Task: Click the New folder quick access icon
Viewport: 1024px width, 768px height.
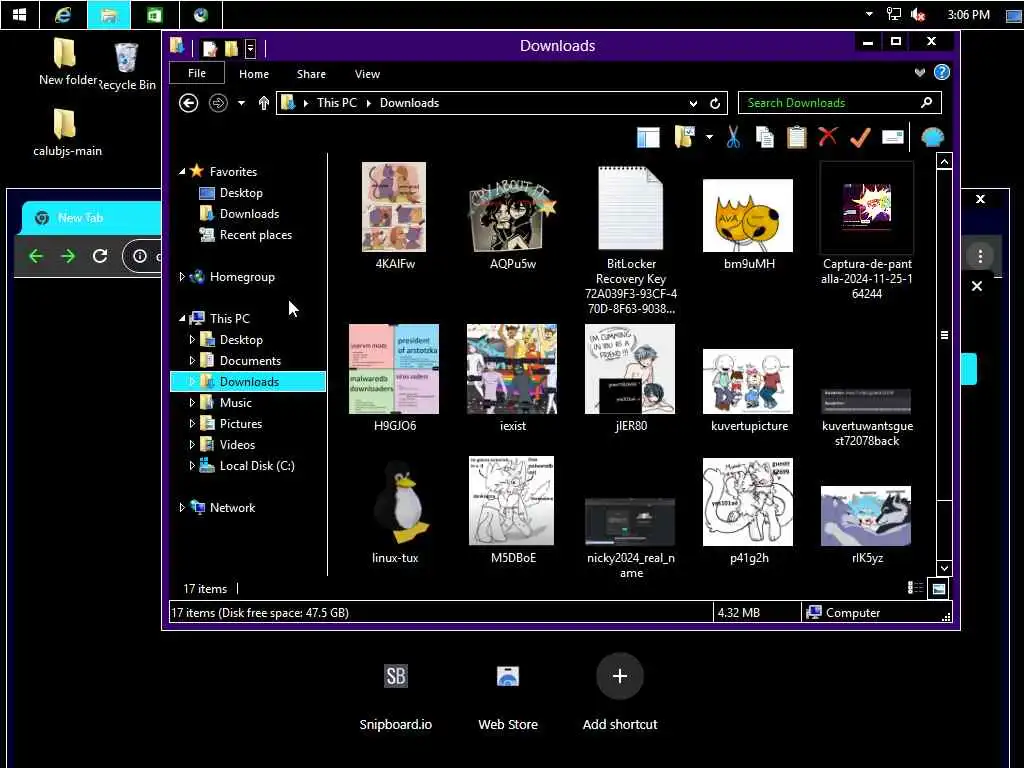Action: (231, 48)
